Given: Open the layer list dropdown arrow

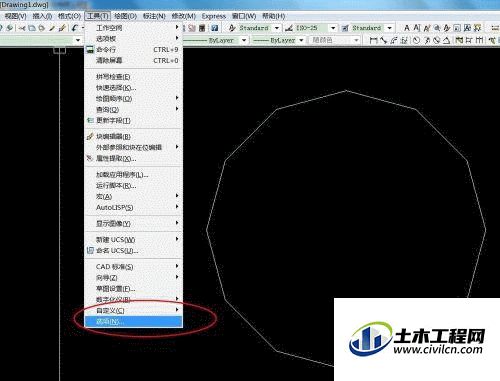Looking at the screenshot, I should coord(78,40).
